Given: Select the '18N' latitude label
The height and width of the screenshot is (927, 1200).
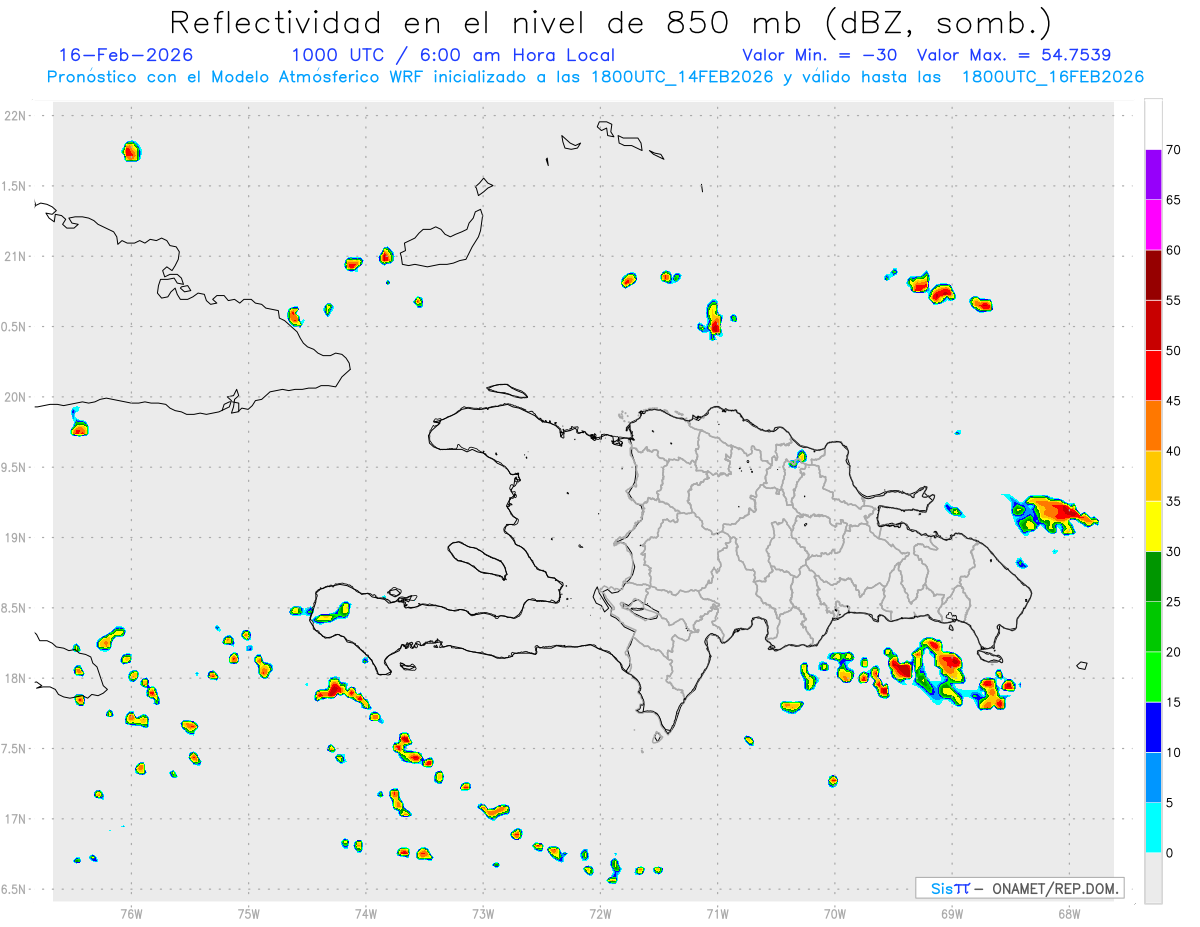Looking at the screenshot, I should coord(15,679).
